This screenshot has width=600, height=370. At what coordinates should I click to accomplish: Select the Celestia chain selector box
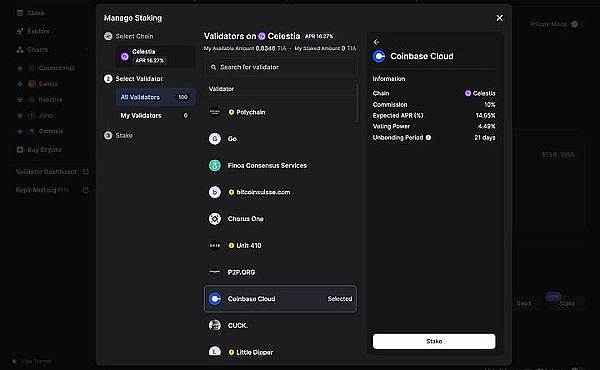155,56
